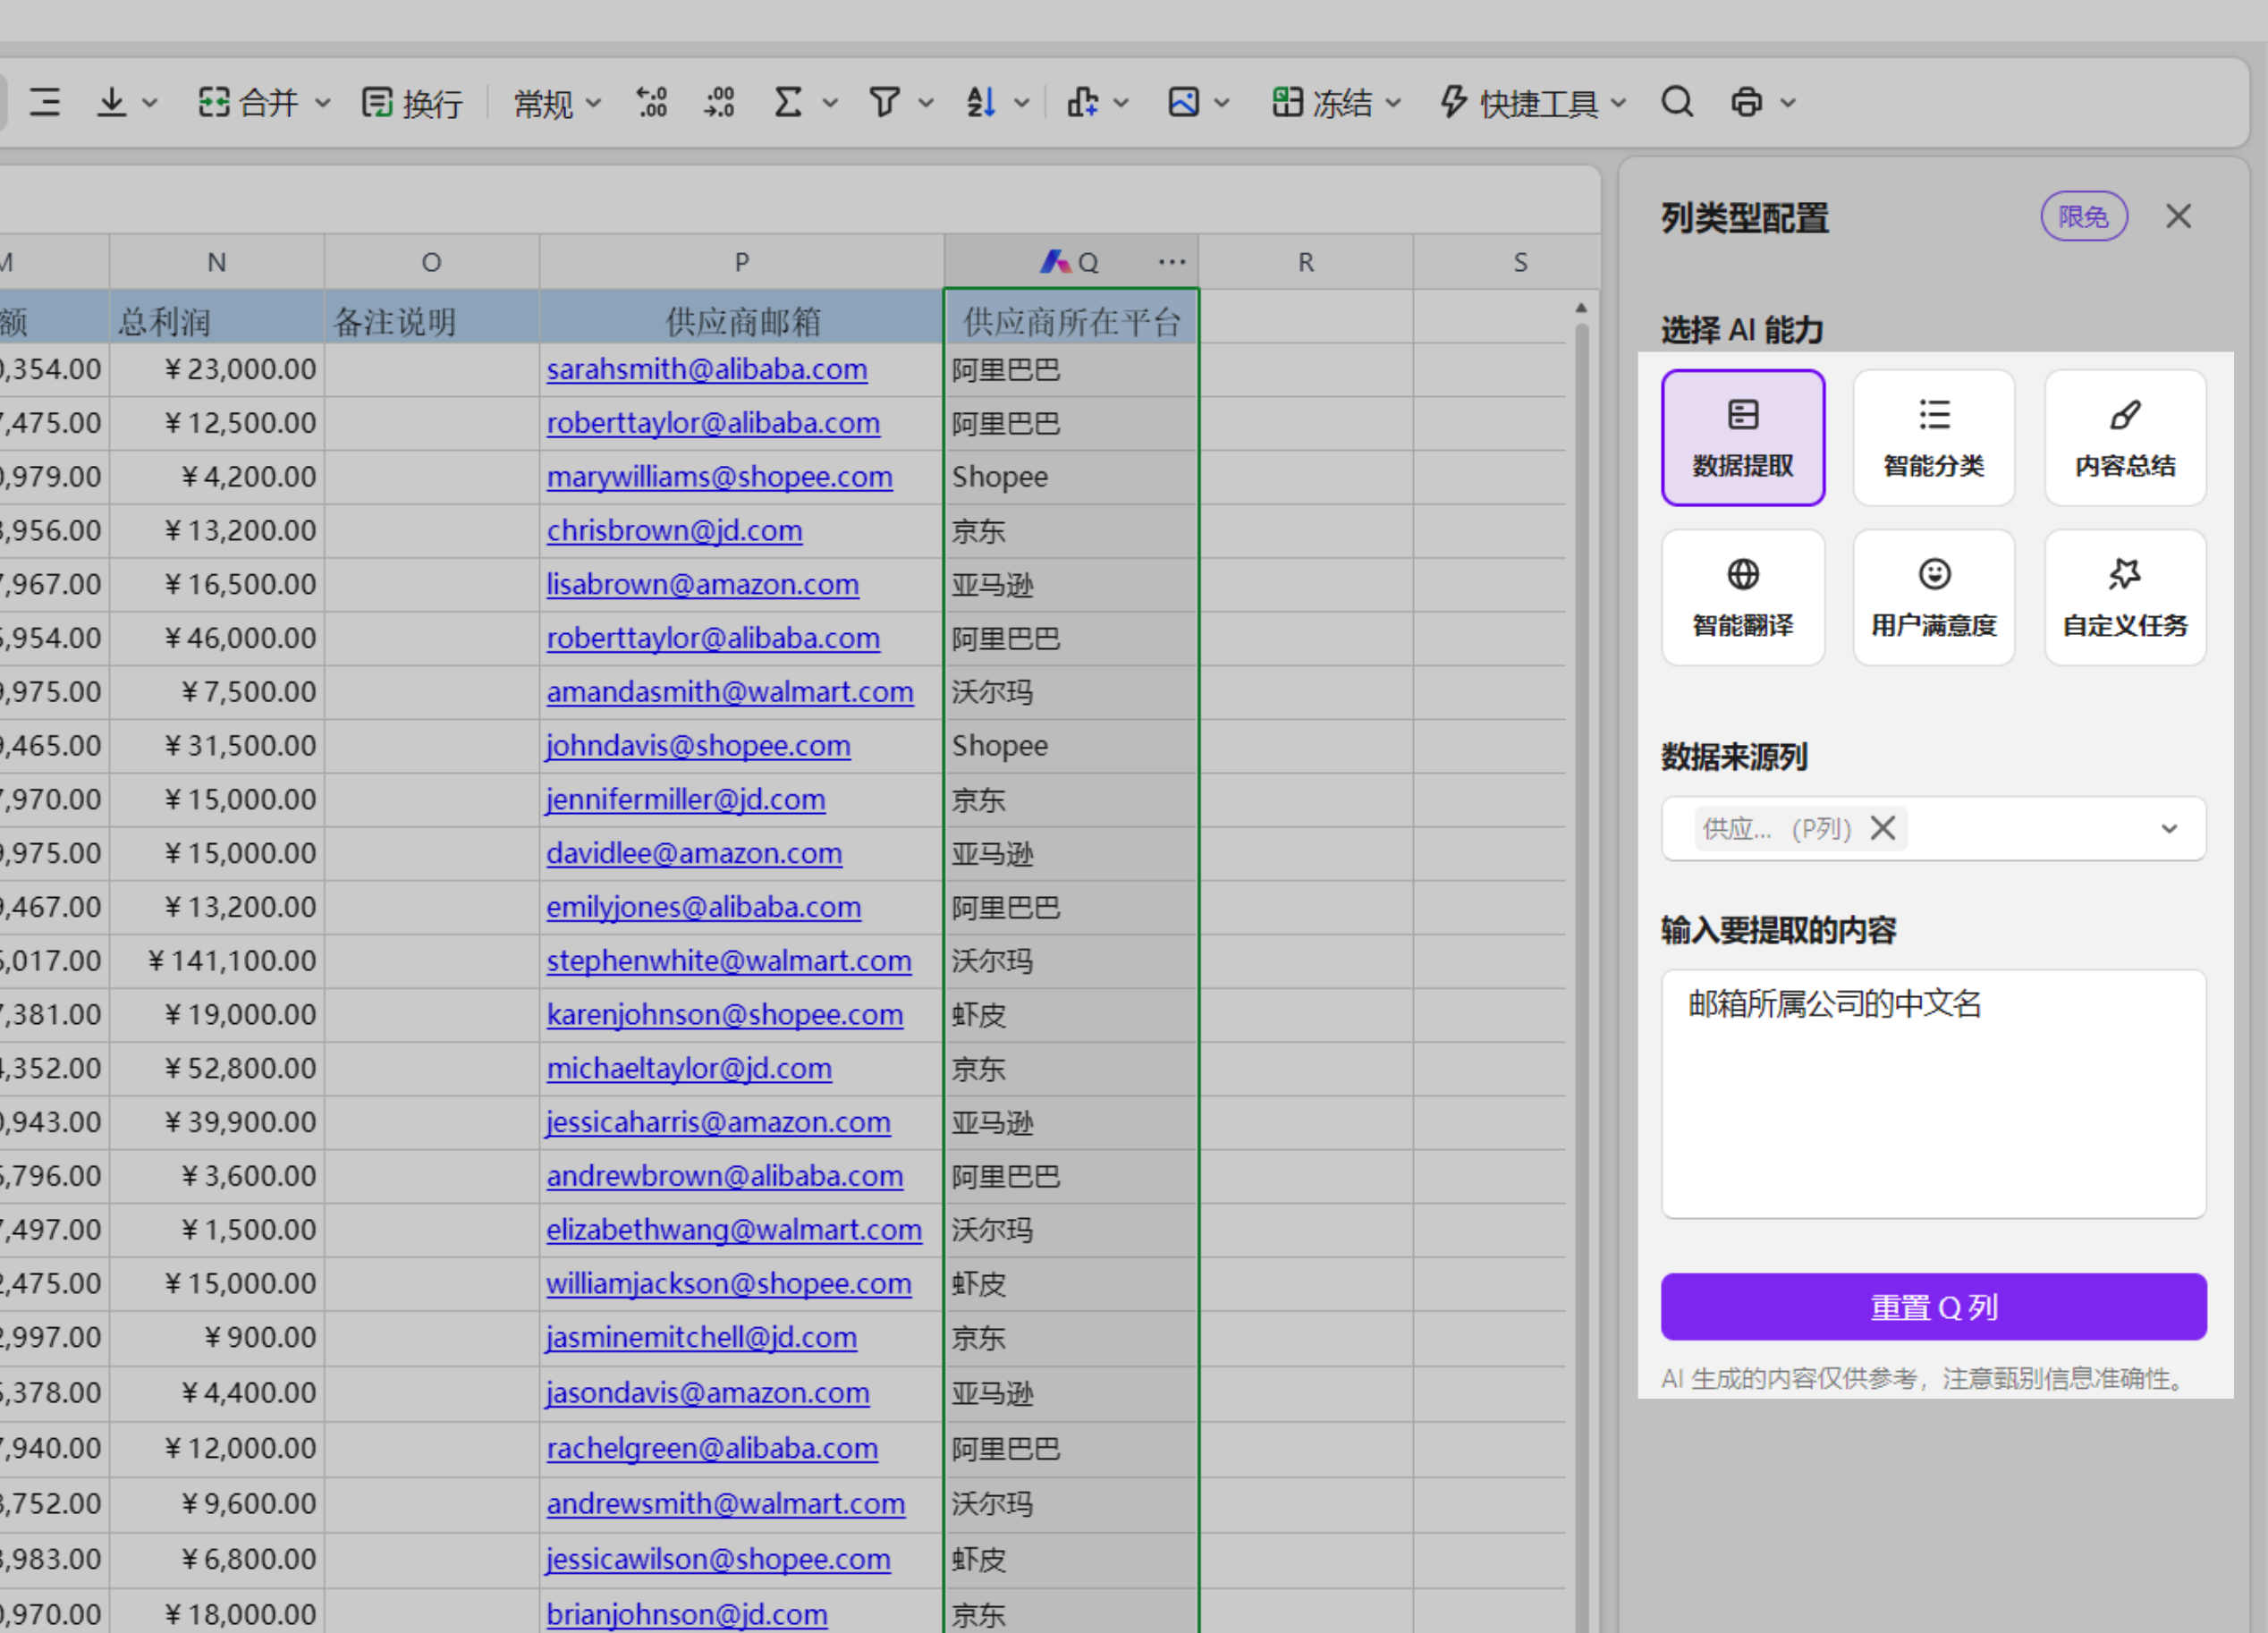Open the filter dropdown arrow
Viewport: 2268px width, 1633px height.
[926, 103]
